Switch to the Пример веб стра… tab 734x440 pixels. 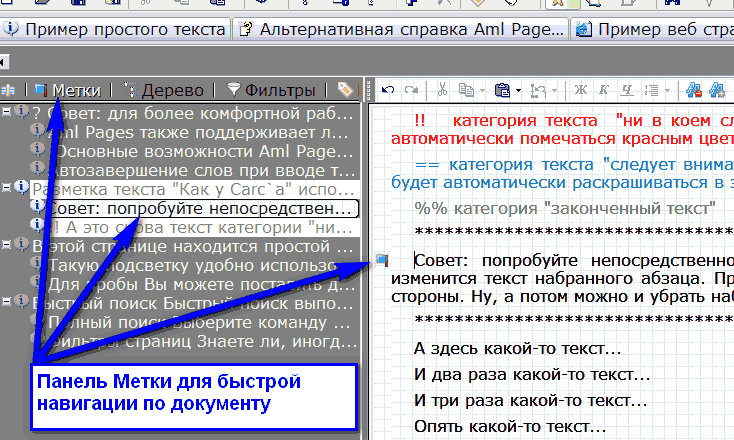[x=653, y=29]
